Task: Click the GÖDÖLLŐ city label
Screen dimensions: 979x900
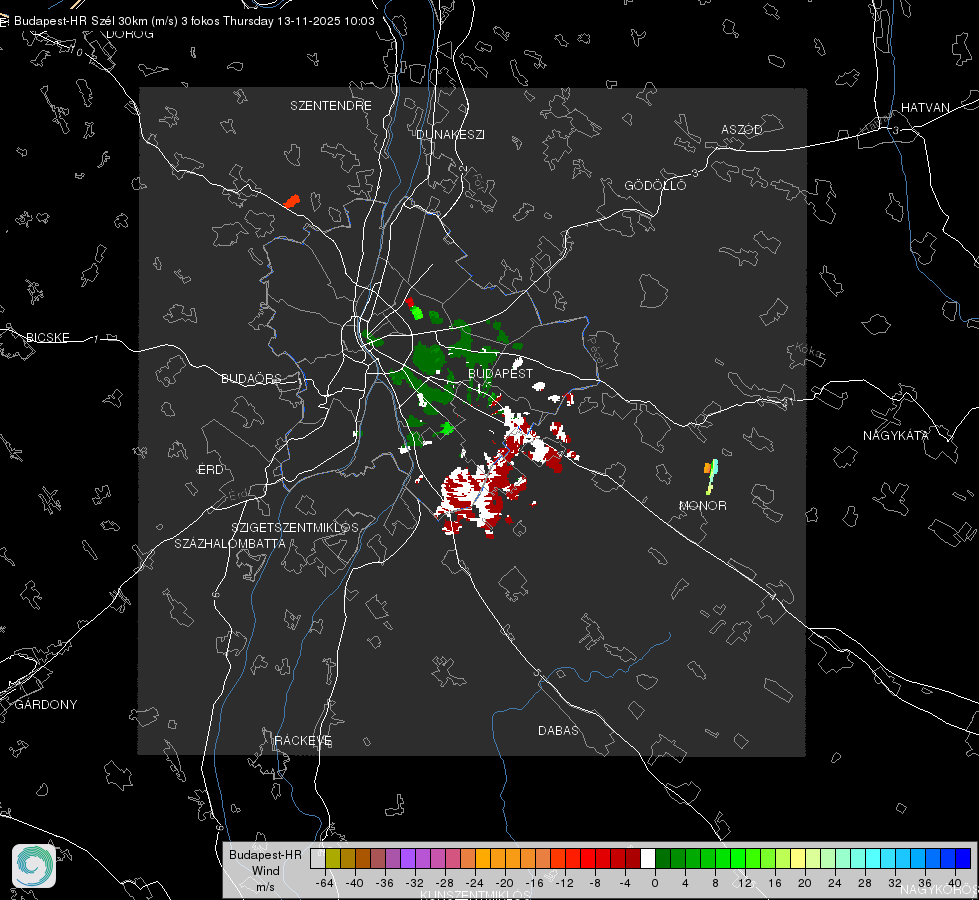Action: 655,185
